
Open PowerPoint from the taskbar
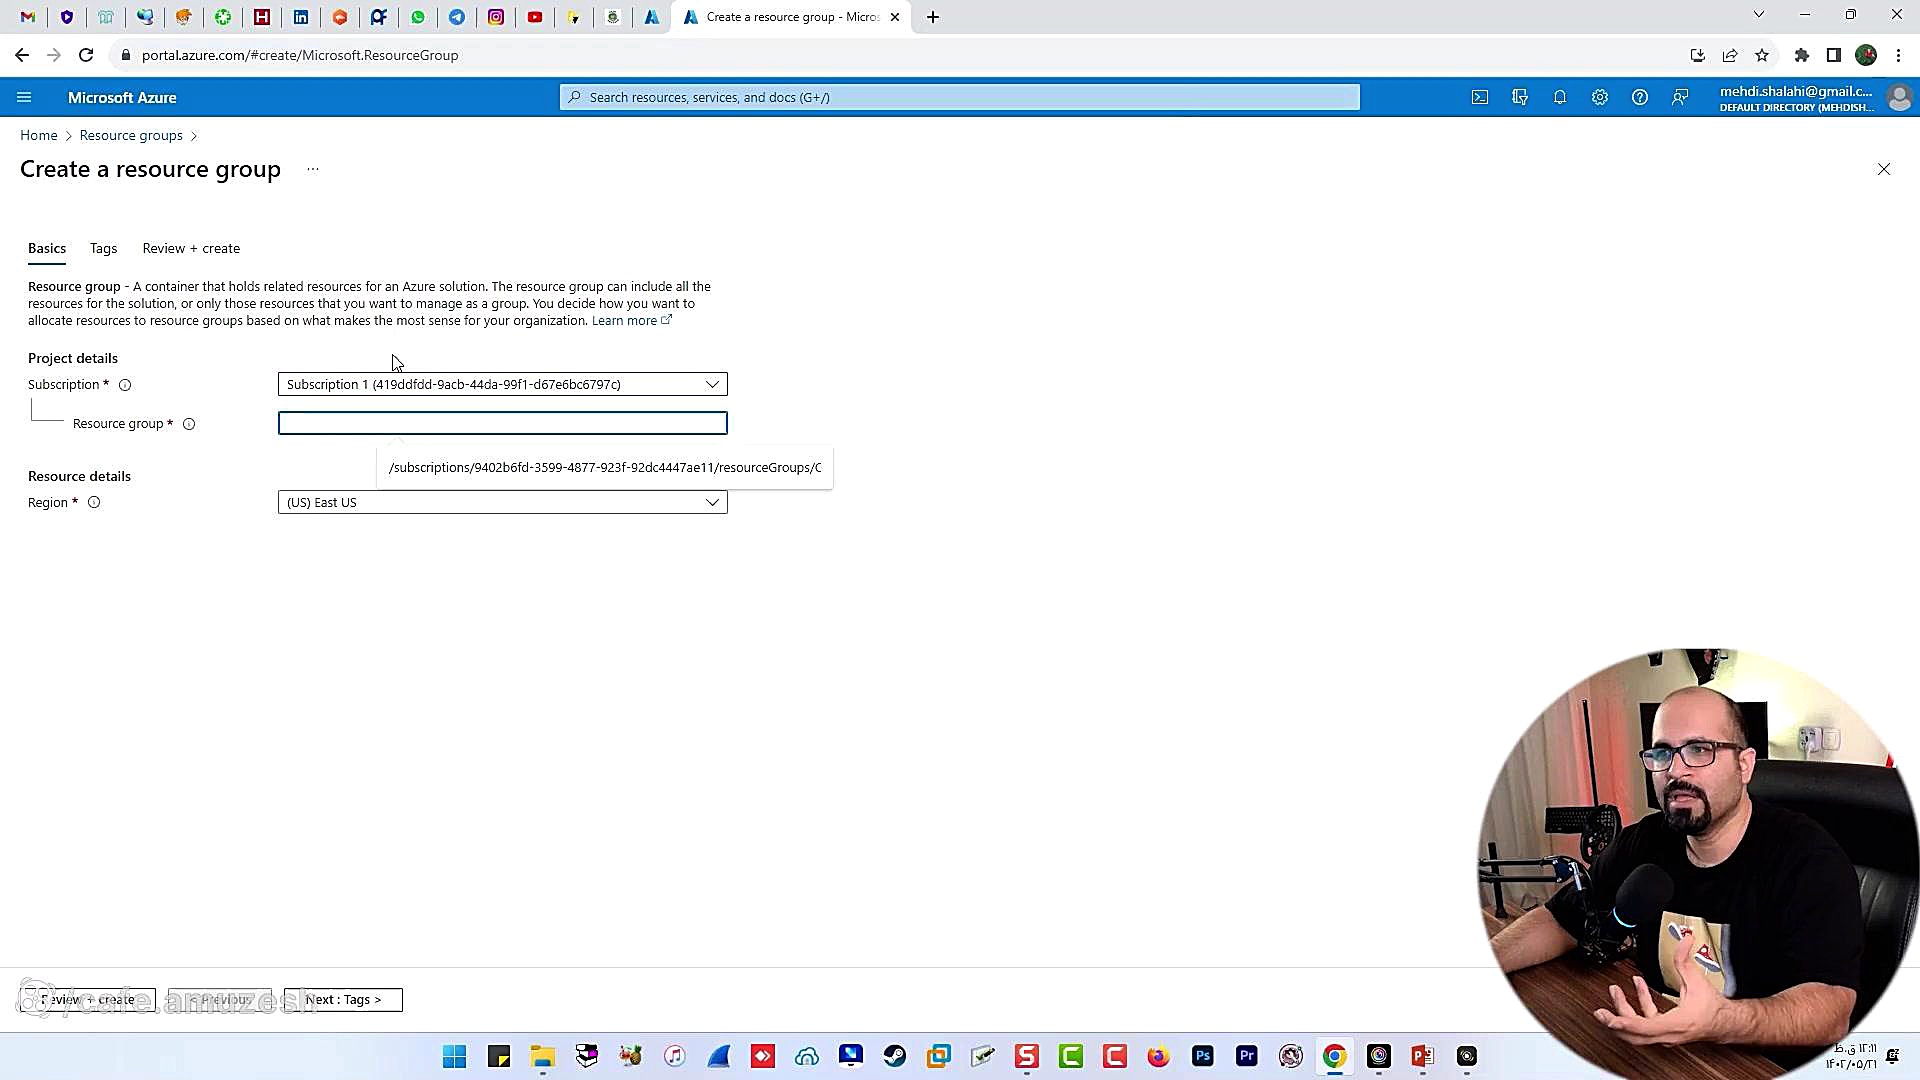pyautogui.click(x=1423, y=1056)
